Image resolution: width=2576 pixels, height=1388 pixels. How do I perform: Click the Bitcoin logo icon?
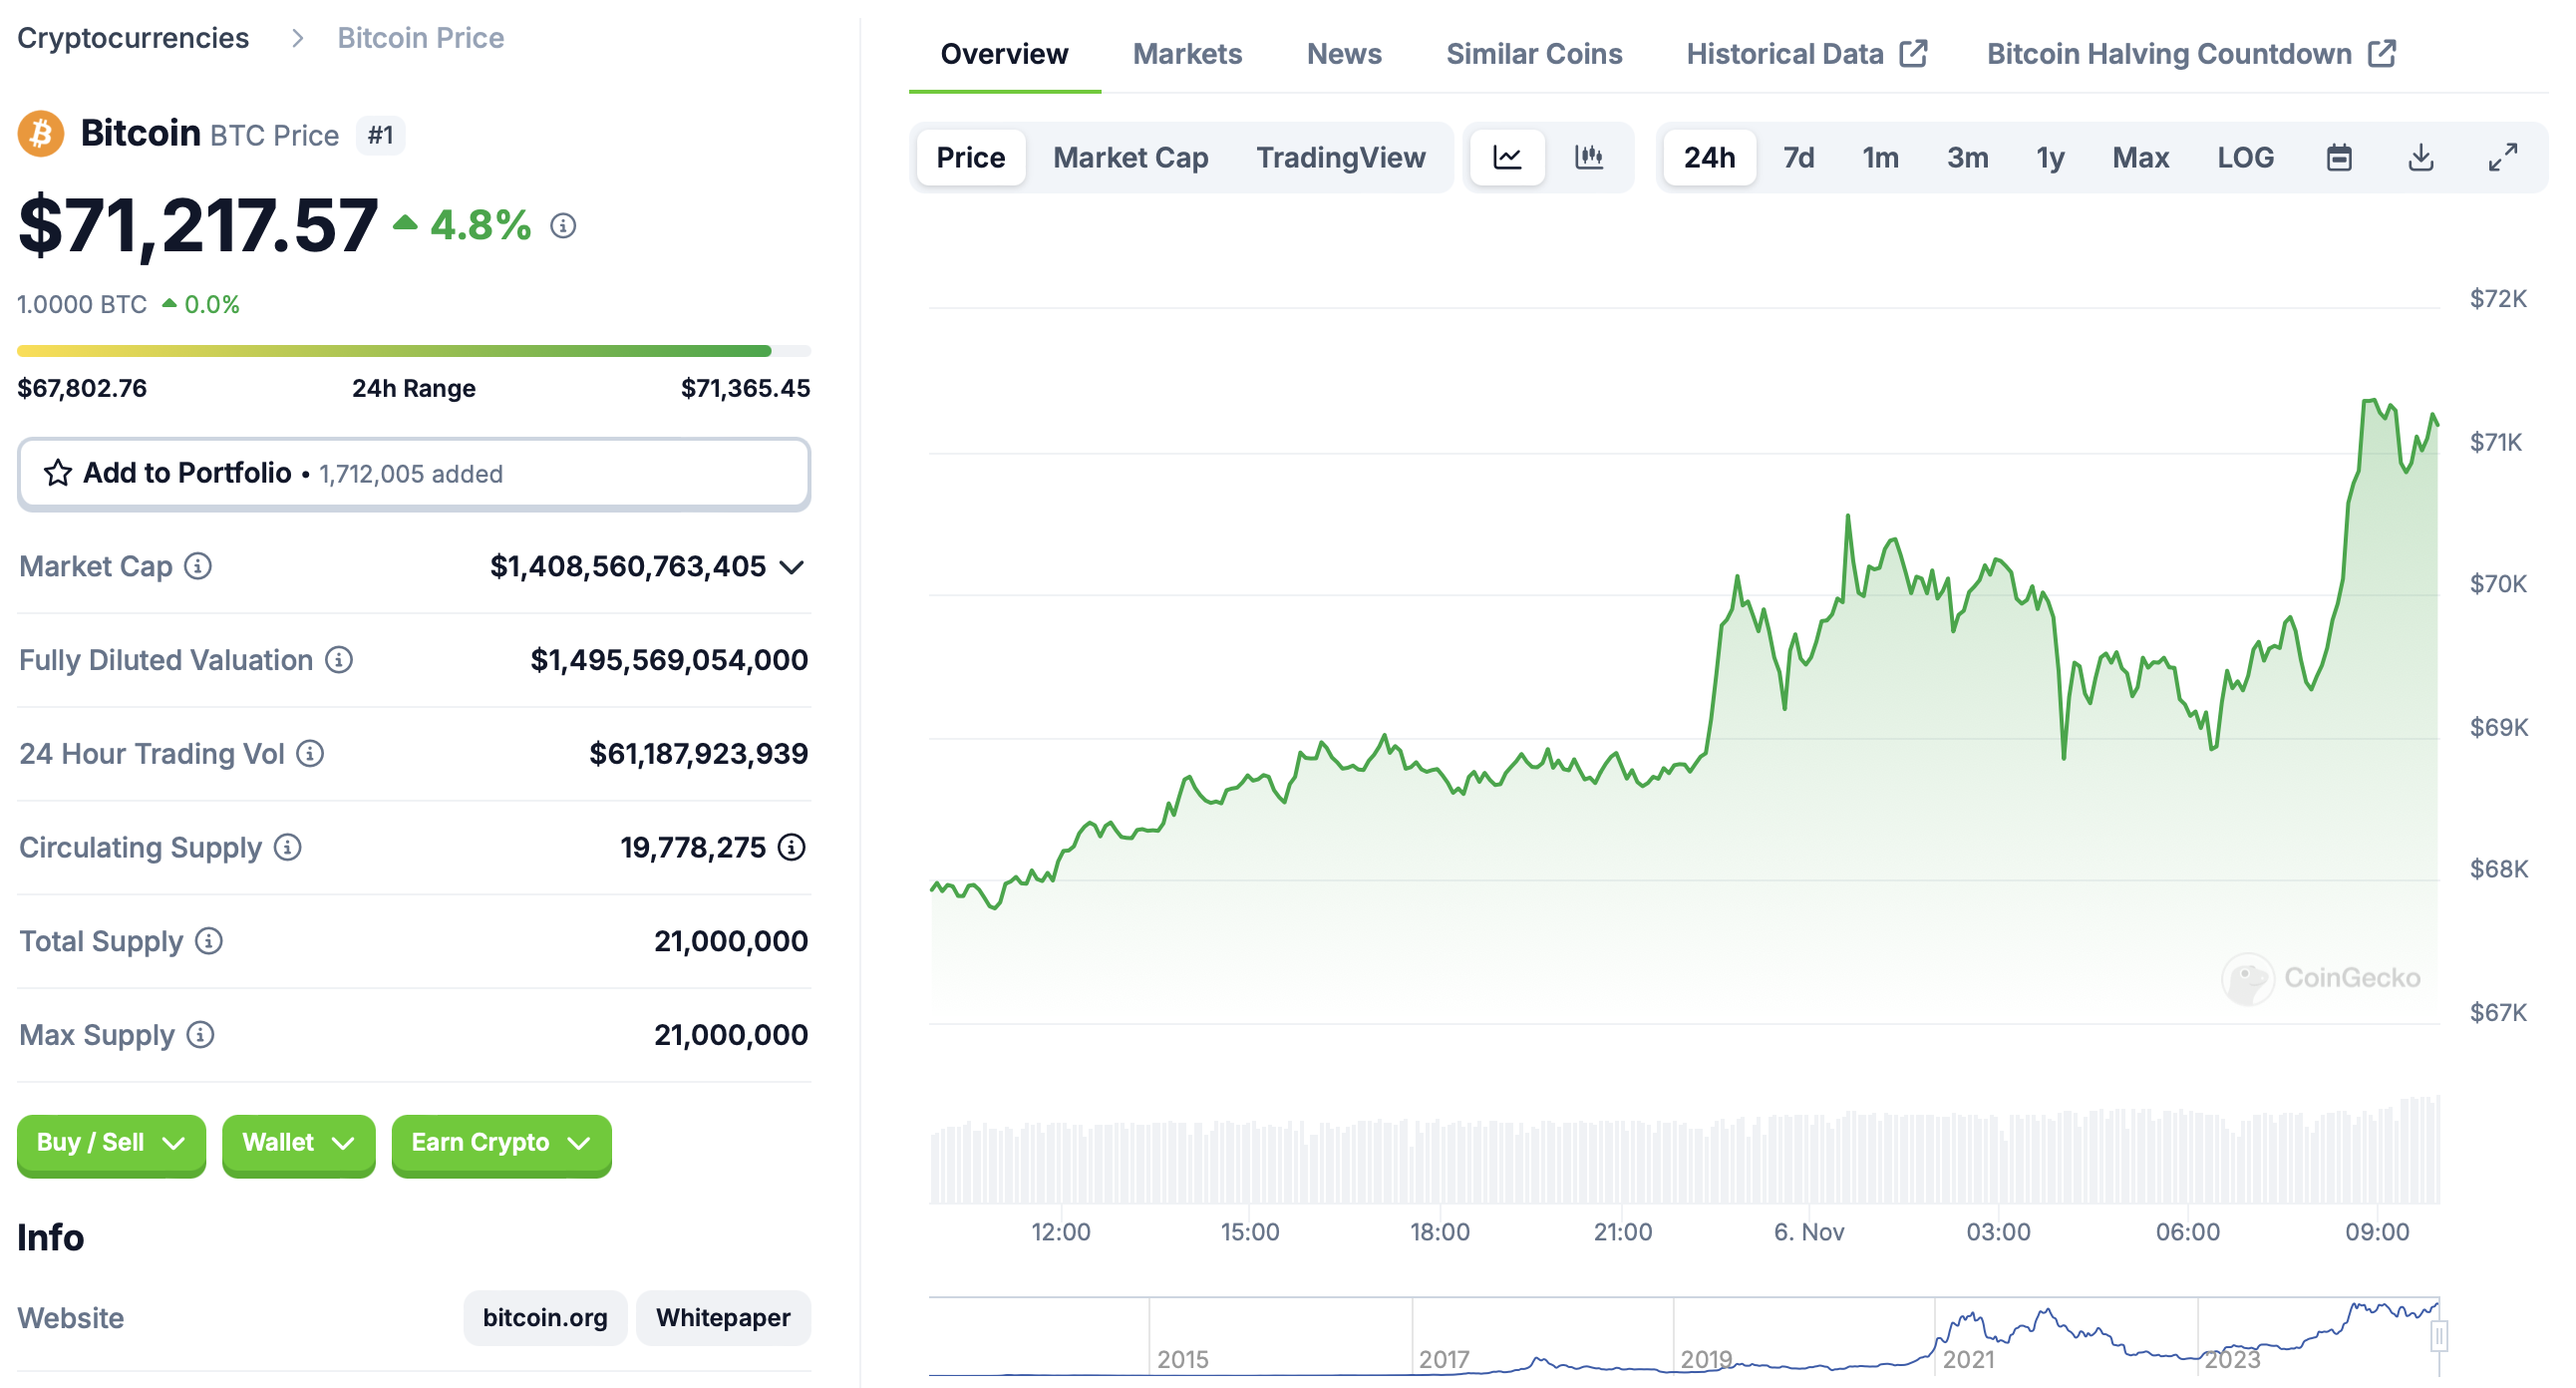(x=41, y=133)
